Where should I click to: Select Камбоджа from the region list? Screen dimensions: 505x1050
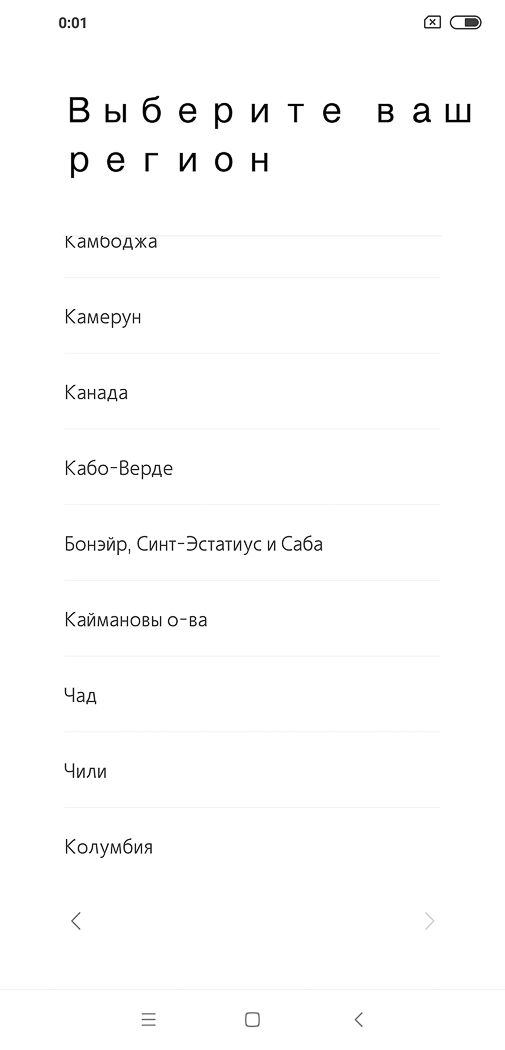tap(252, 256)
